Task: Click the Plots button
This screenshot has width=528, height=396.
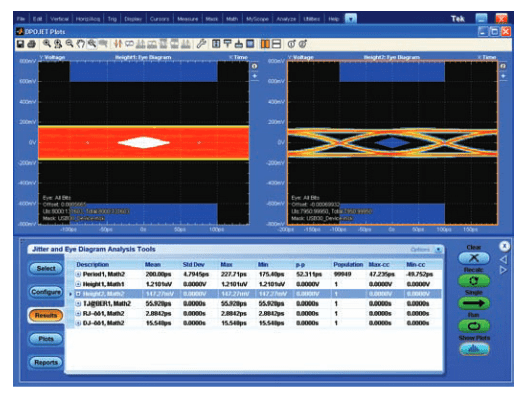Action: pos(46,339)
